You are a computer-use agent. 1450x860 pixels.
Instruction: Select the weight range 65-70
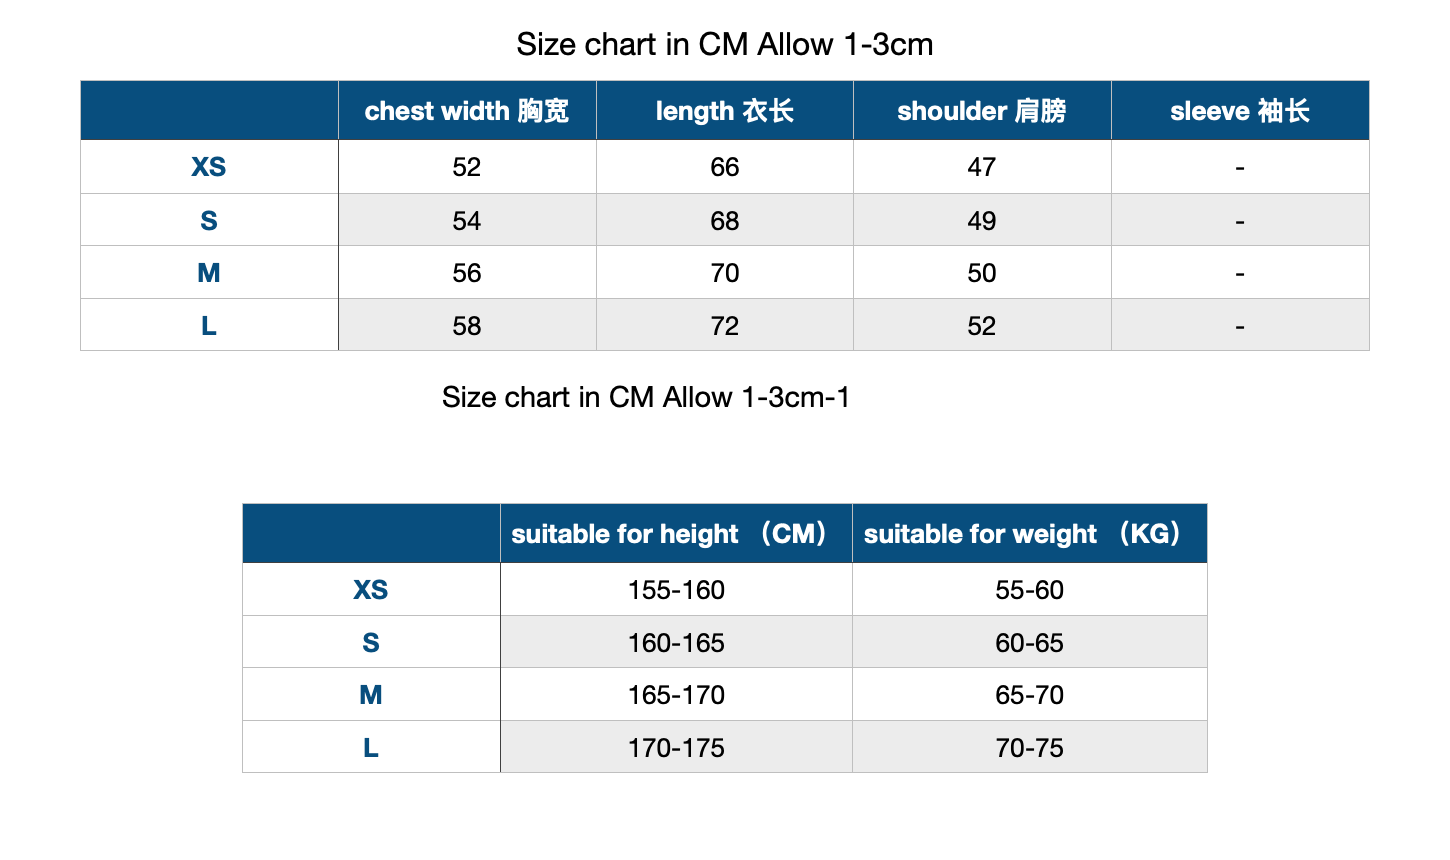click(1030, 695)
